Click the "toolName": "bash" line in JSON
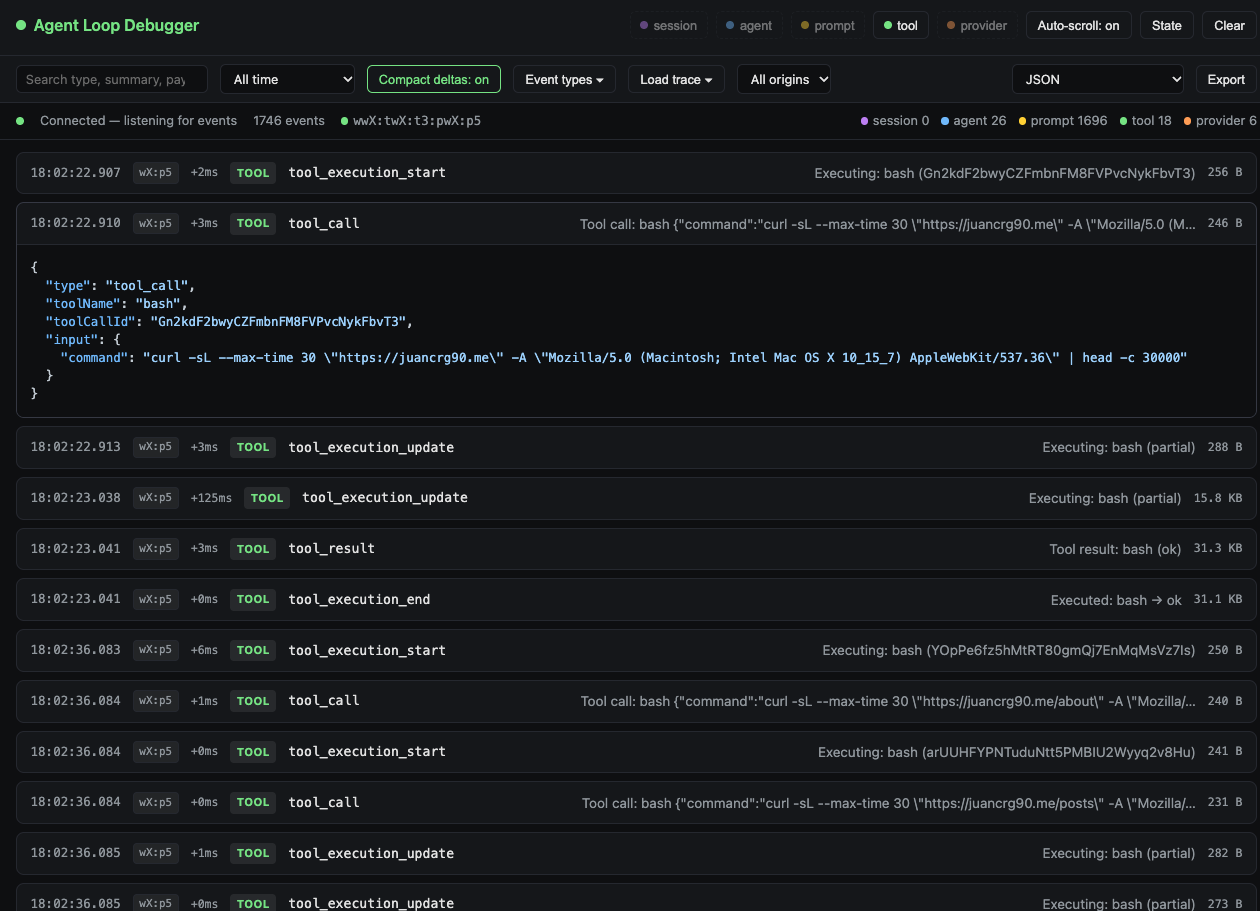 tap(116, 304)
